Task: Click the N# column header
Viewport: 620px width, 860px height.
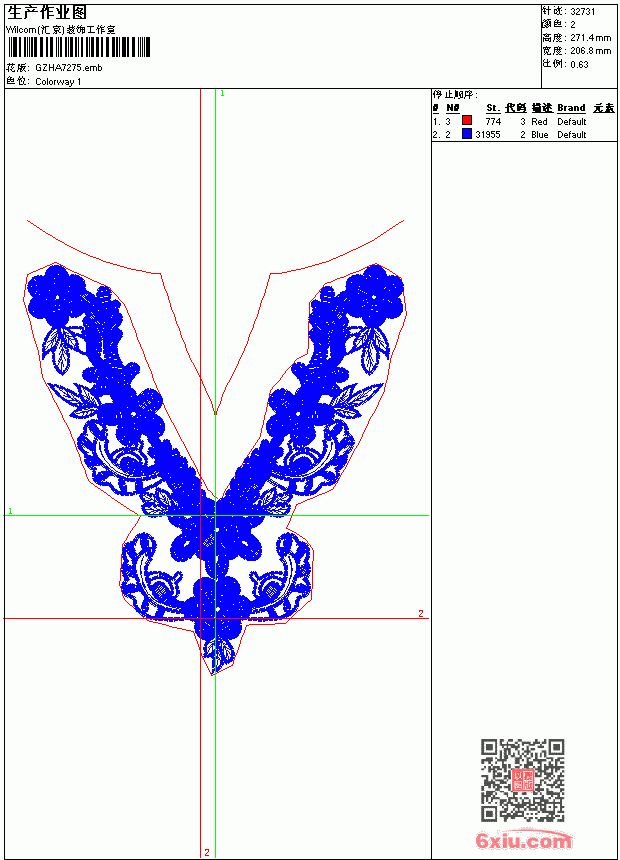Action: 452,108
